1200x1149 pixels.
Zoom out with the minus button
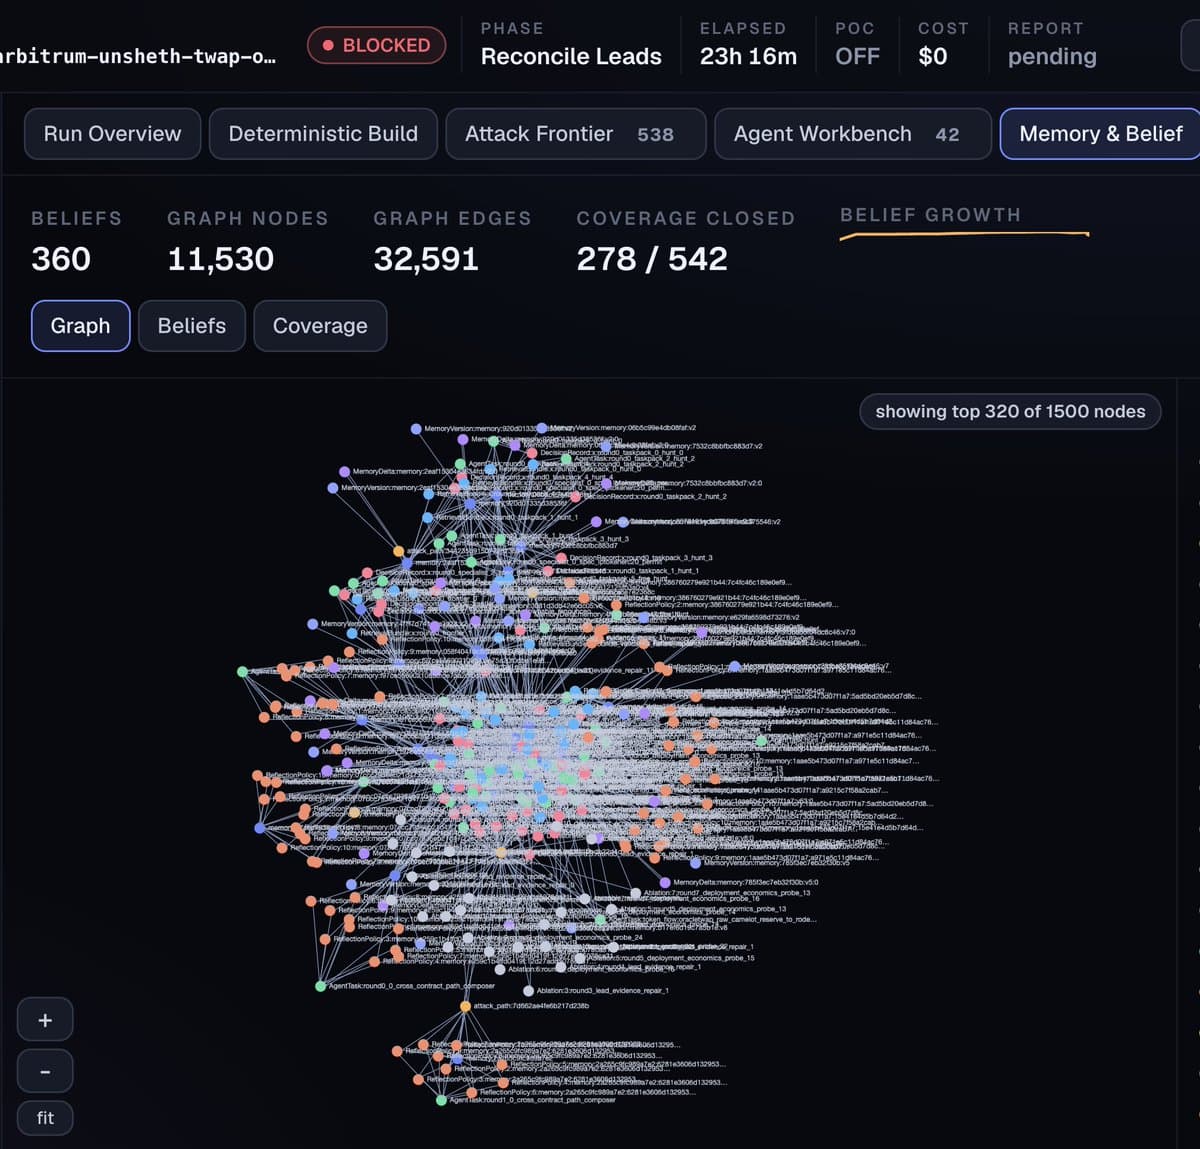click(x=45, y=1071)
